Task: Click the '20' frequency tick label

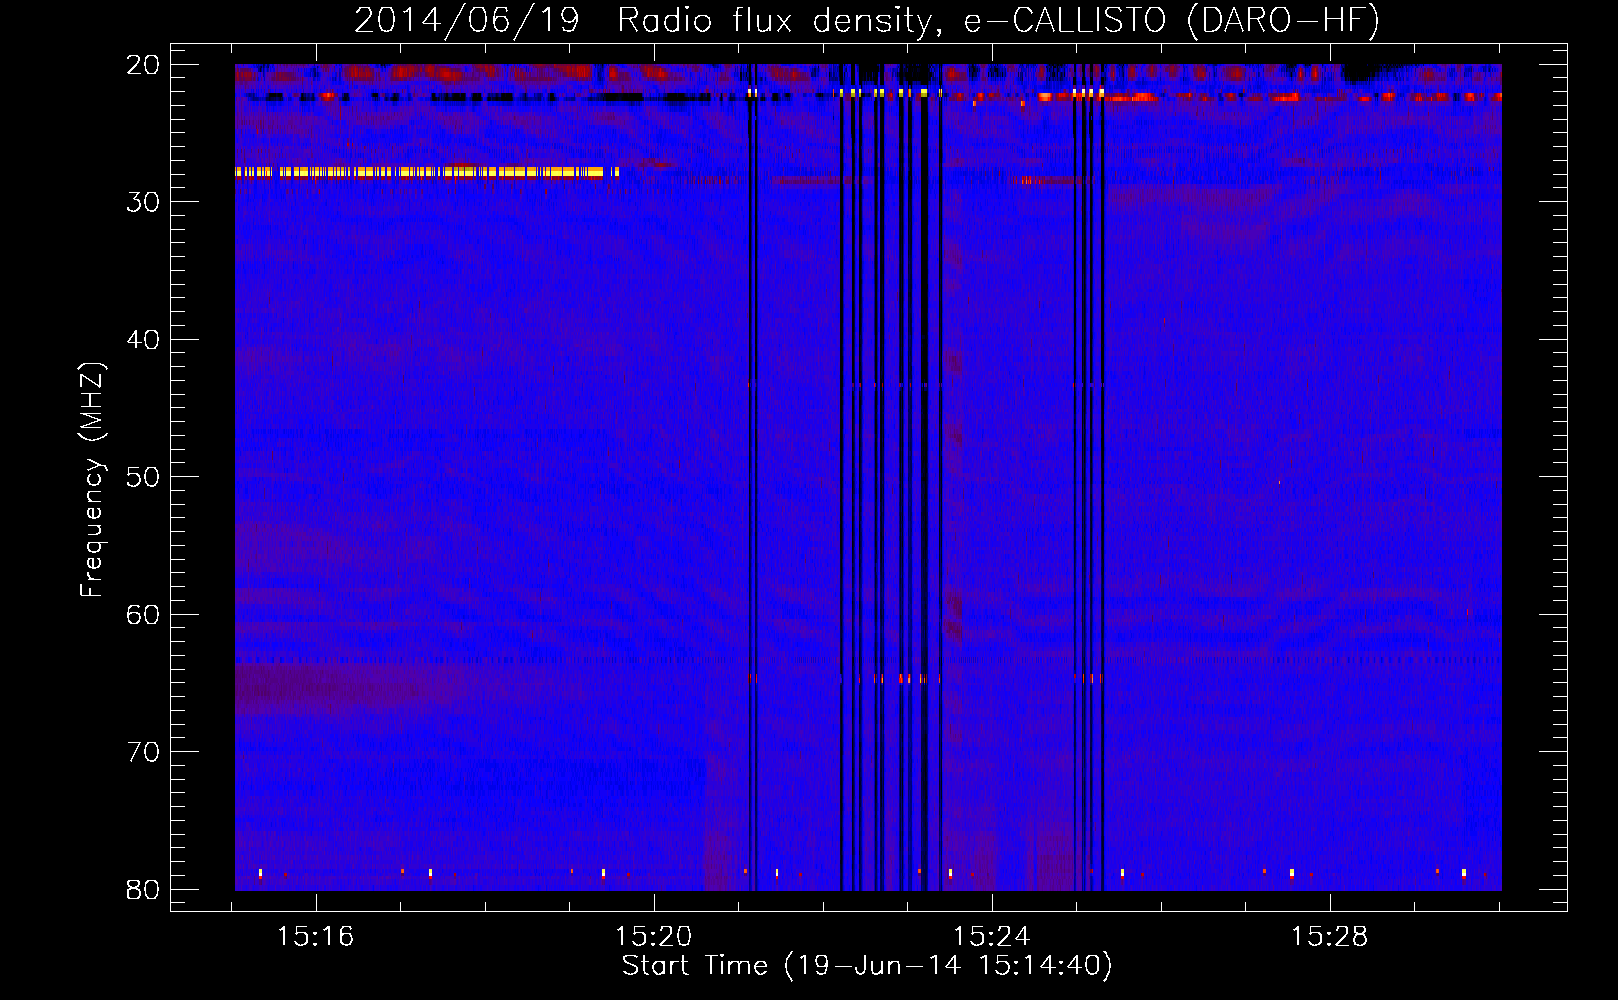Action: pyautogui.click(x=143, y=65)
